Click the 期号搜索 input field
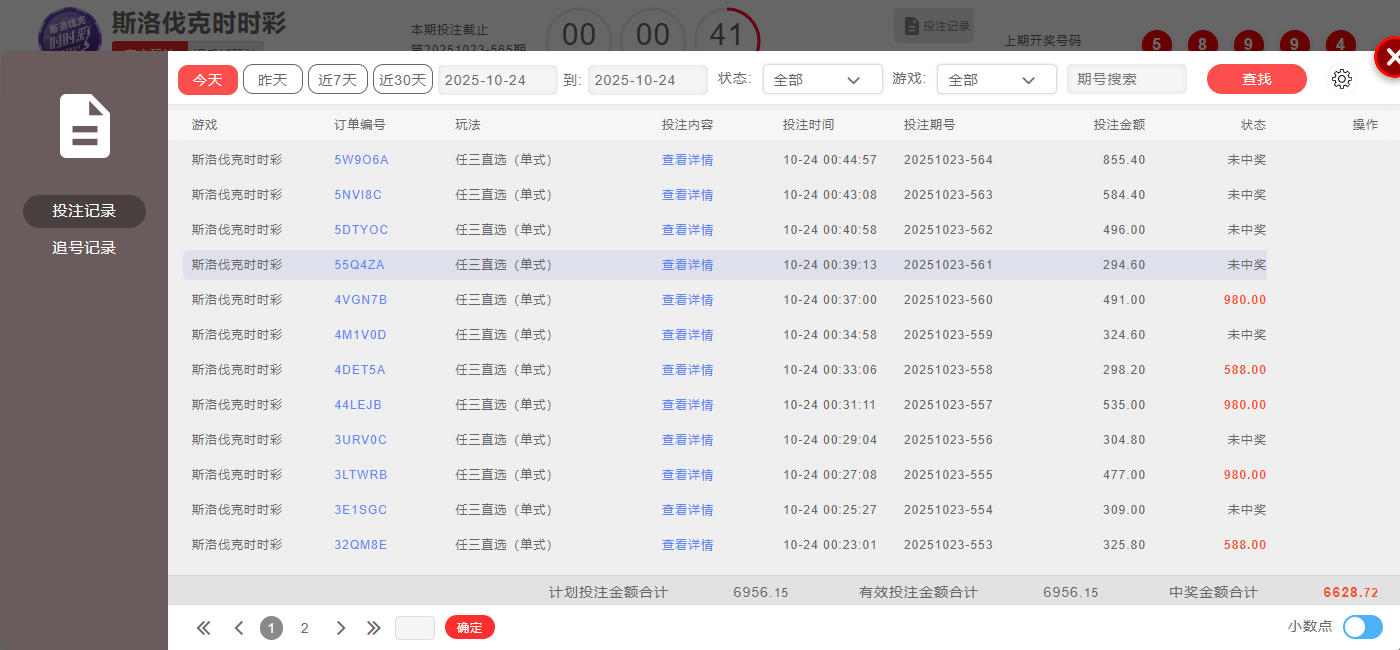Viewport: 1400px width, 650px height. coord(1126,80)
